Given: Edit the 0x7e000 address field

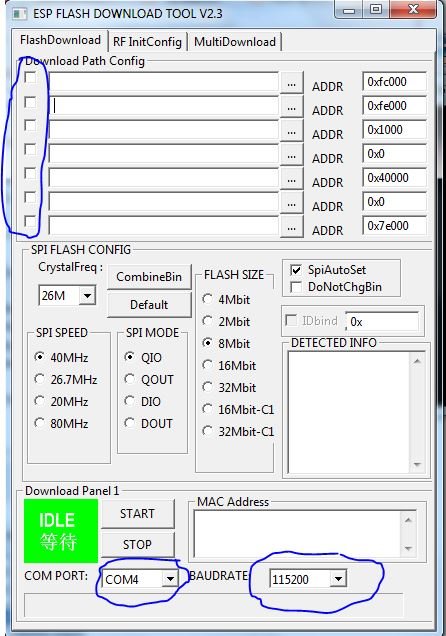Looking at the screenshot, I should tap(394, 226).
